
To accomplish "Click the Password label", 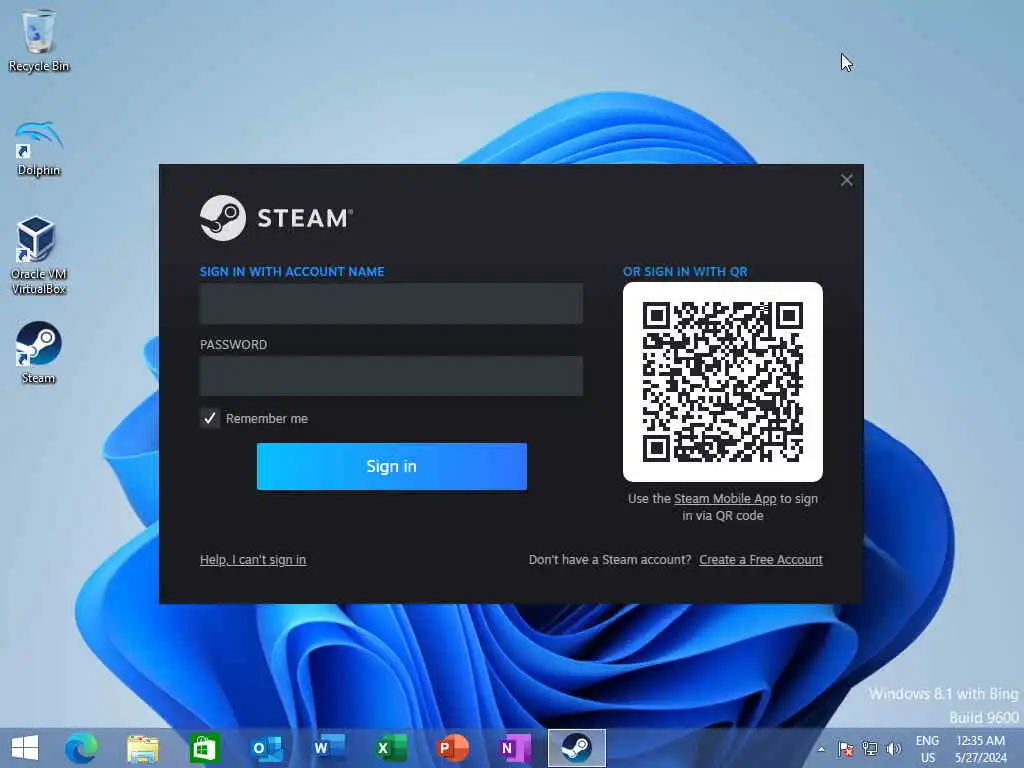I will [233, 345].
